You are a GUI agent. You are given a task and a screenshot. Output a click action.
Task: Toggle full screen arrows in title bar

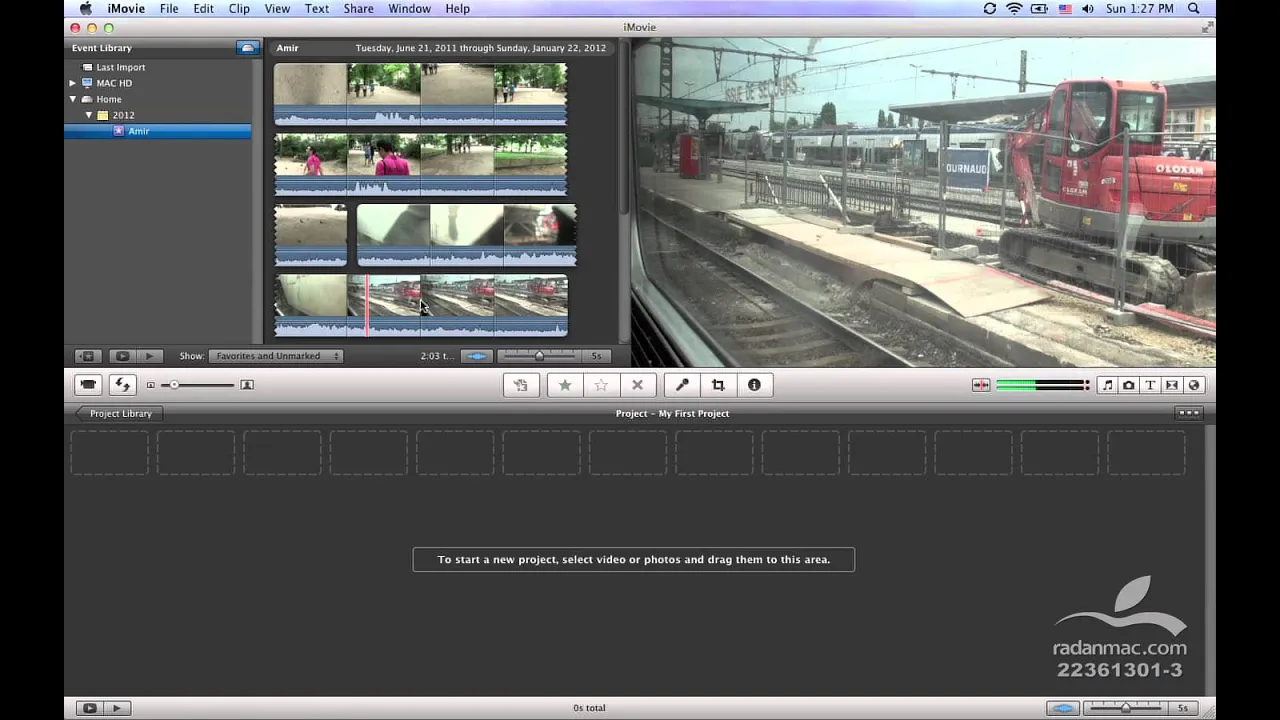point(1206,28)
